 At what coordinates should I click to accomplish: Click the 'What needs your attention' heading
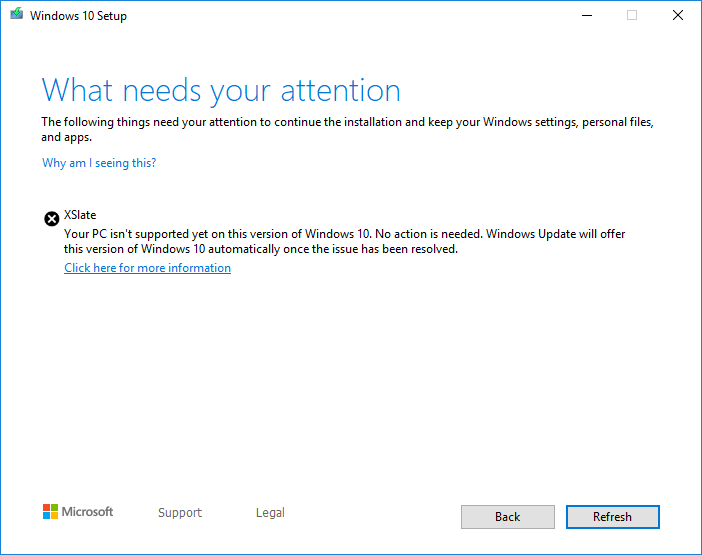coord(221,91)
